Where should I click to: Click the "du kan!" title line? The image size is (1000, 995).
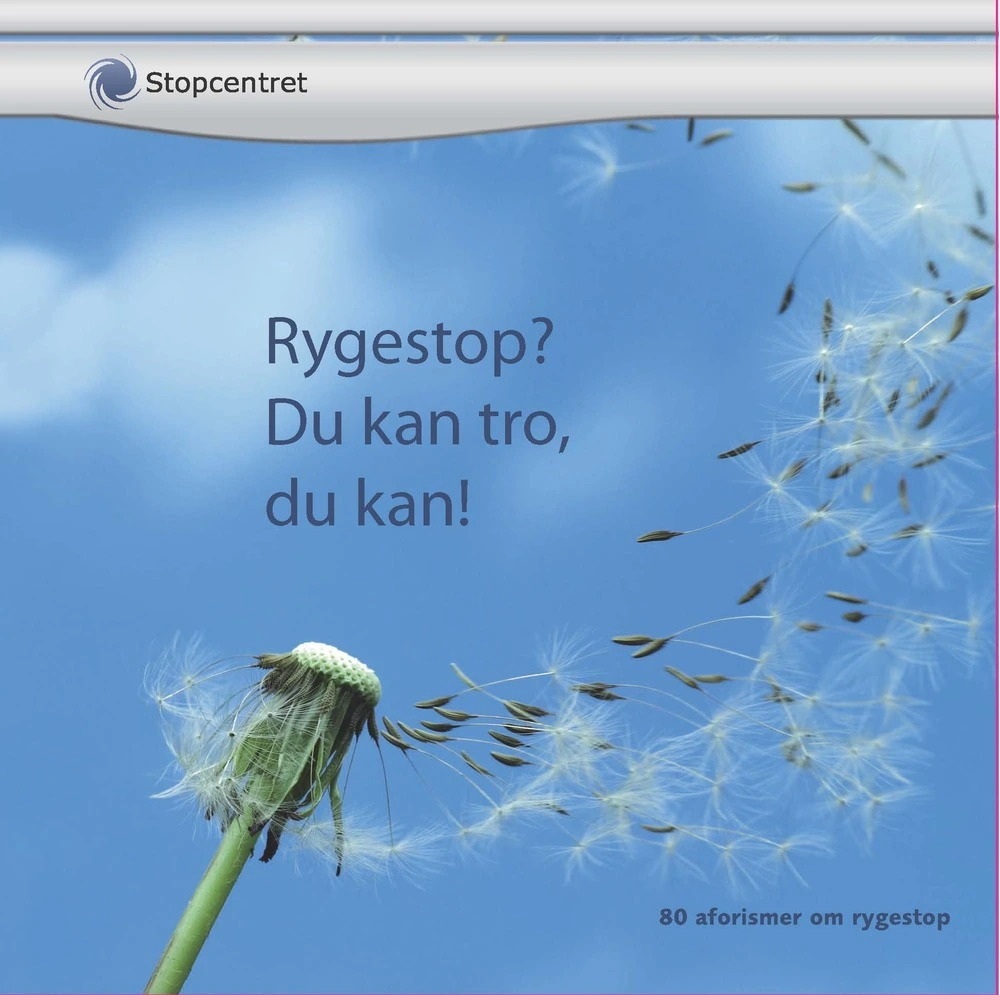tap(367, 504)
